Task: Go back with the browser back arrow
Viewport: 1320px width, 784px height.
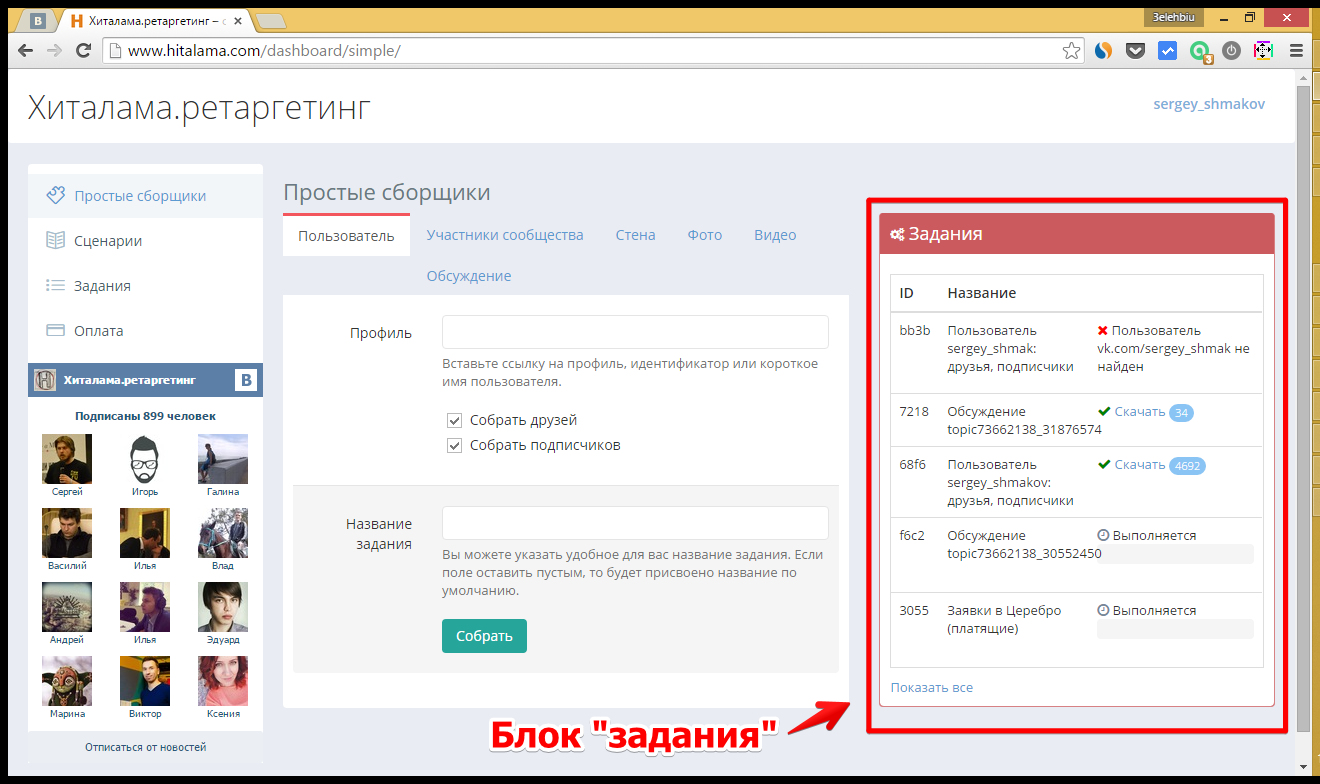Action: (x=25, y=50)
